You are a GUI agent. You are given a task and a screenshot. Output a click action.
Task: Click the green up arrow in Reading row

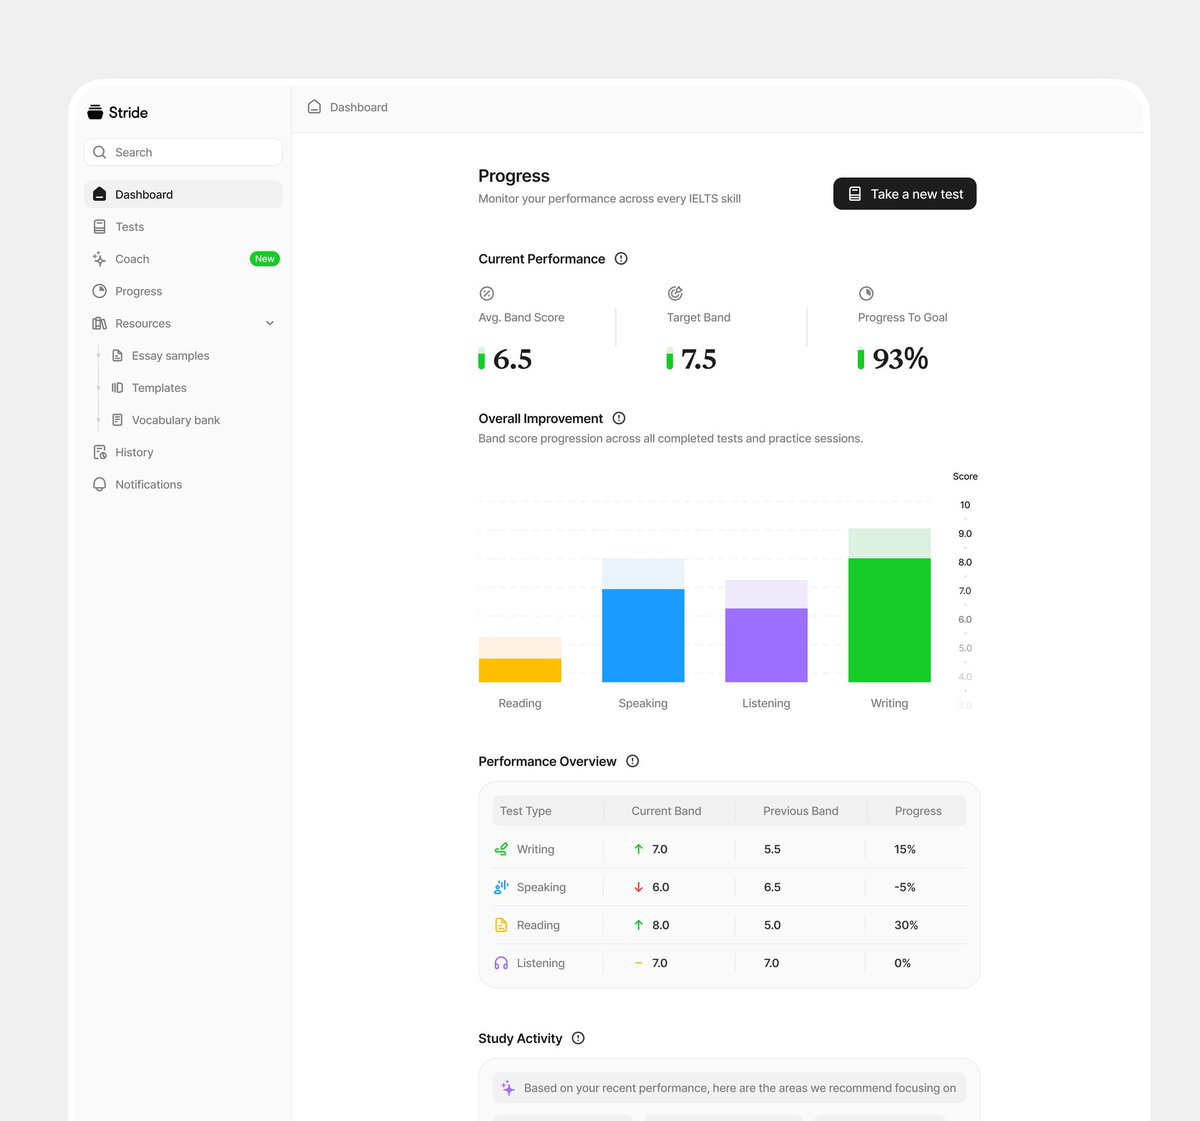[x=638, y=925]
